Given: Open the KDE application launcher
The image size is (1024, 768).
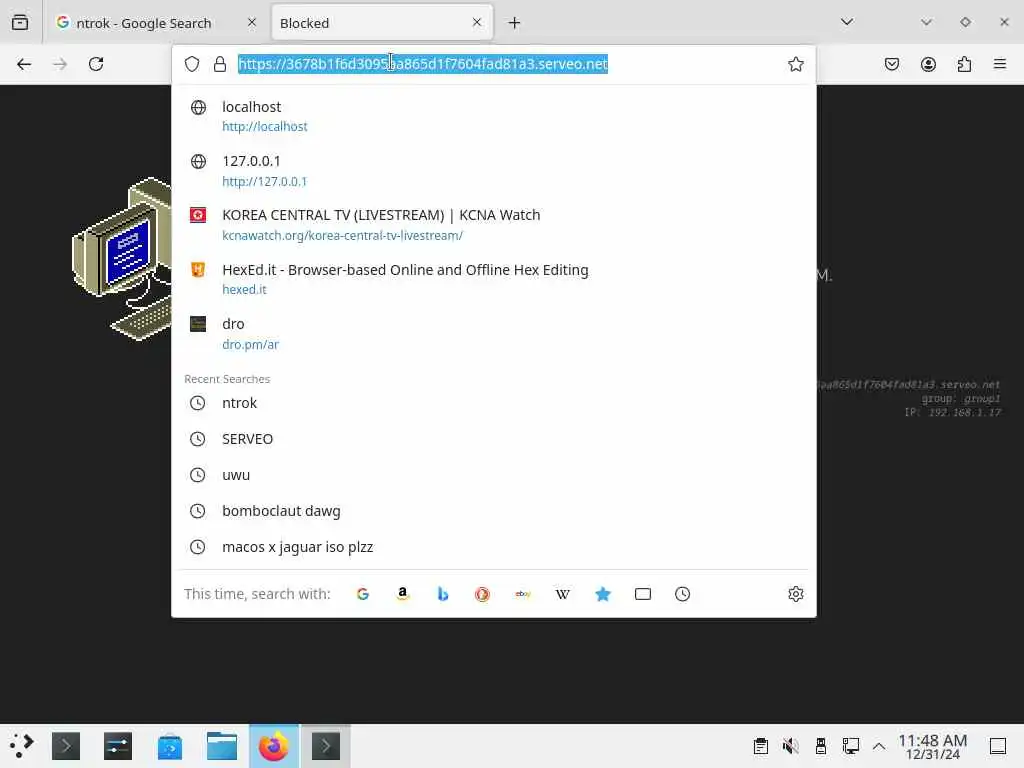Looking at the screenshot, I should [x=22, y=746].
